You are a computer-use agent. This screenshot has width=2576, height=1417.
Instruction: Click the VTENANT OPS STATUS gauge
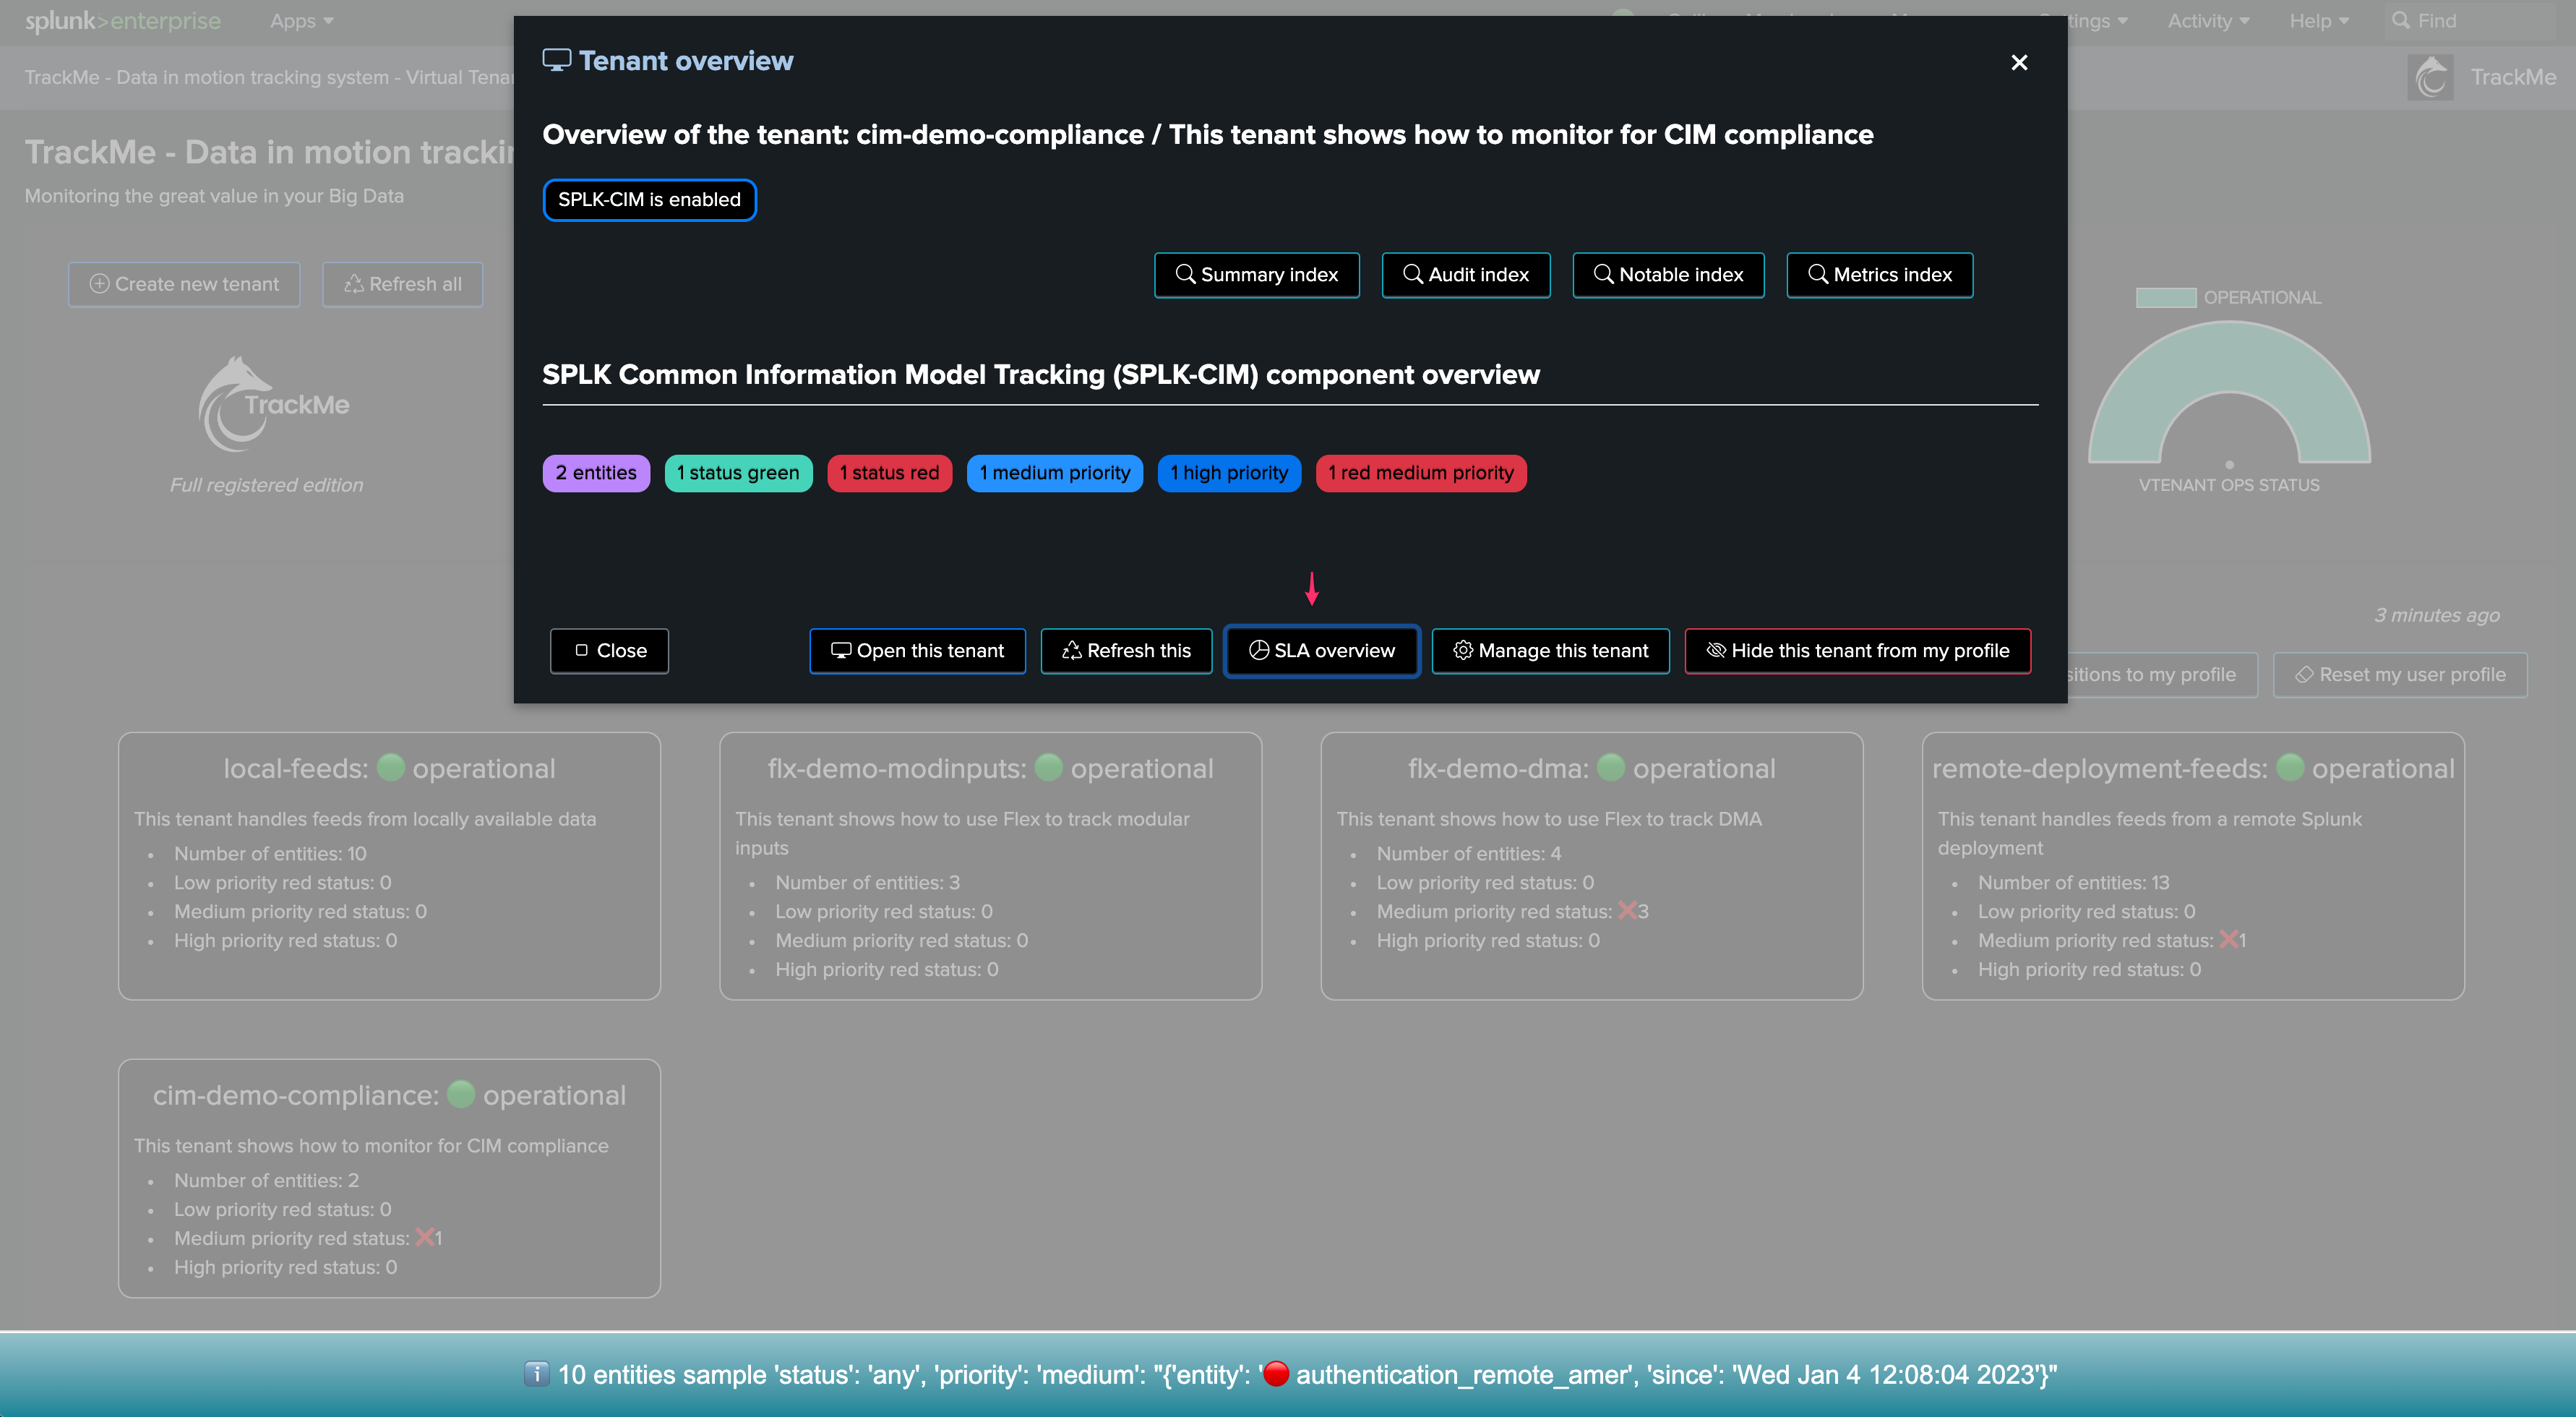[2229, 393]
